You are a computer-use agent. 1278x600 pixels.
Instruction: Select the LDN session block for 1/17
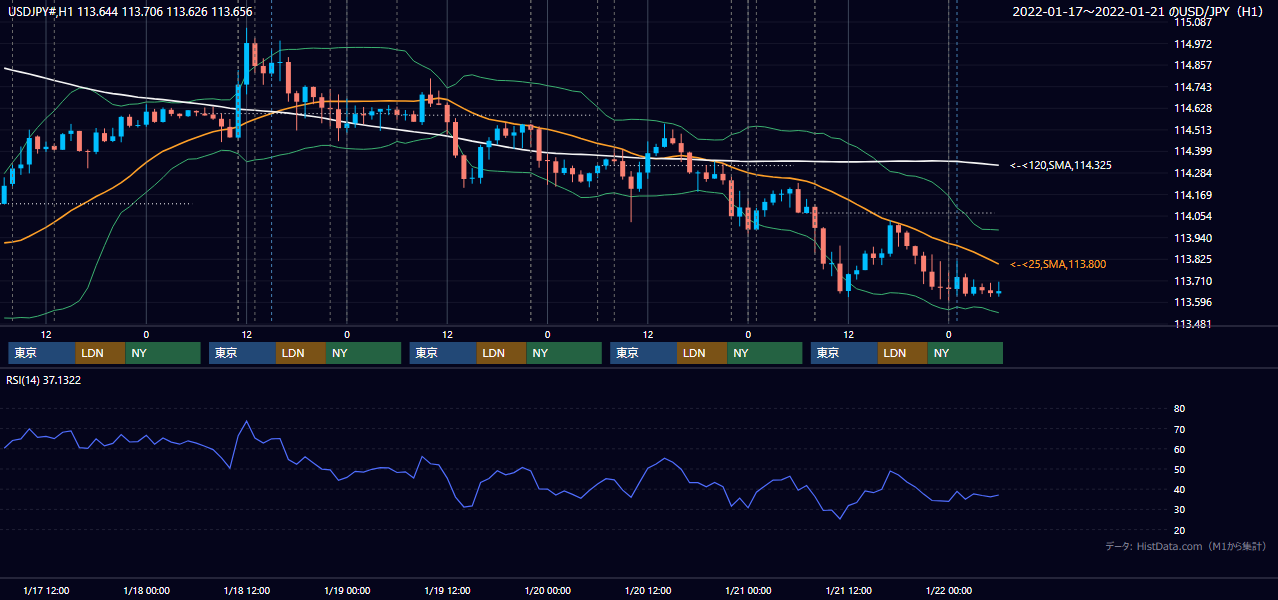click(101, 353)
